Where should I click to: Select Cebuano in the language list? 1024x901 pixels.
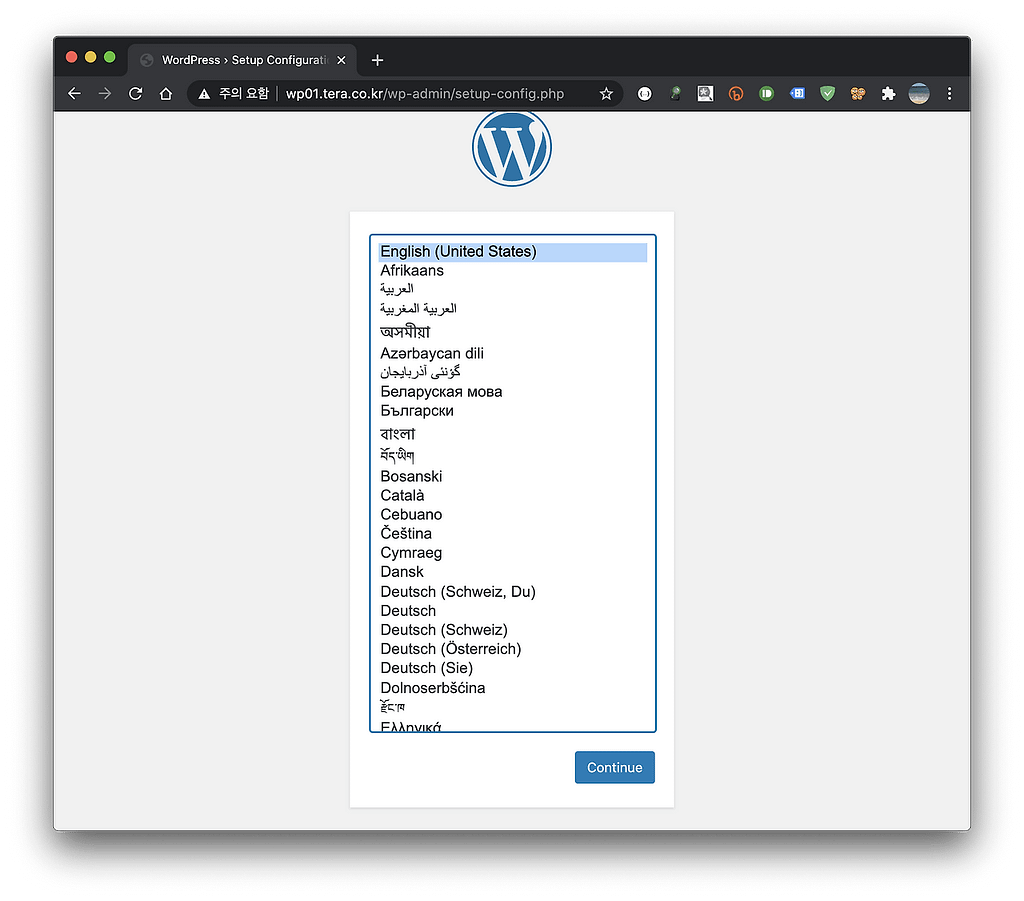click(513, 514)
